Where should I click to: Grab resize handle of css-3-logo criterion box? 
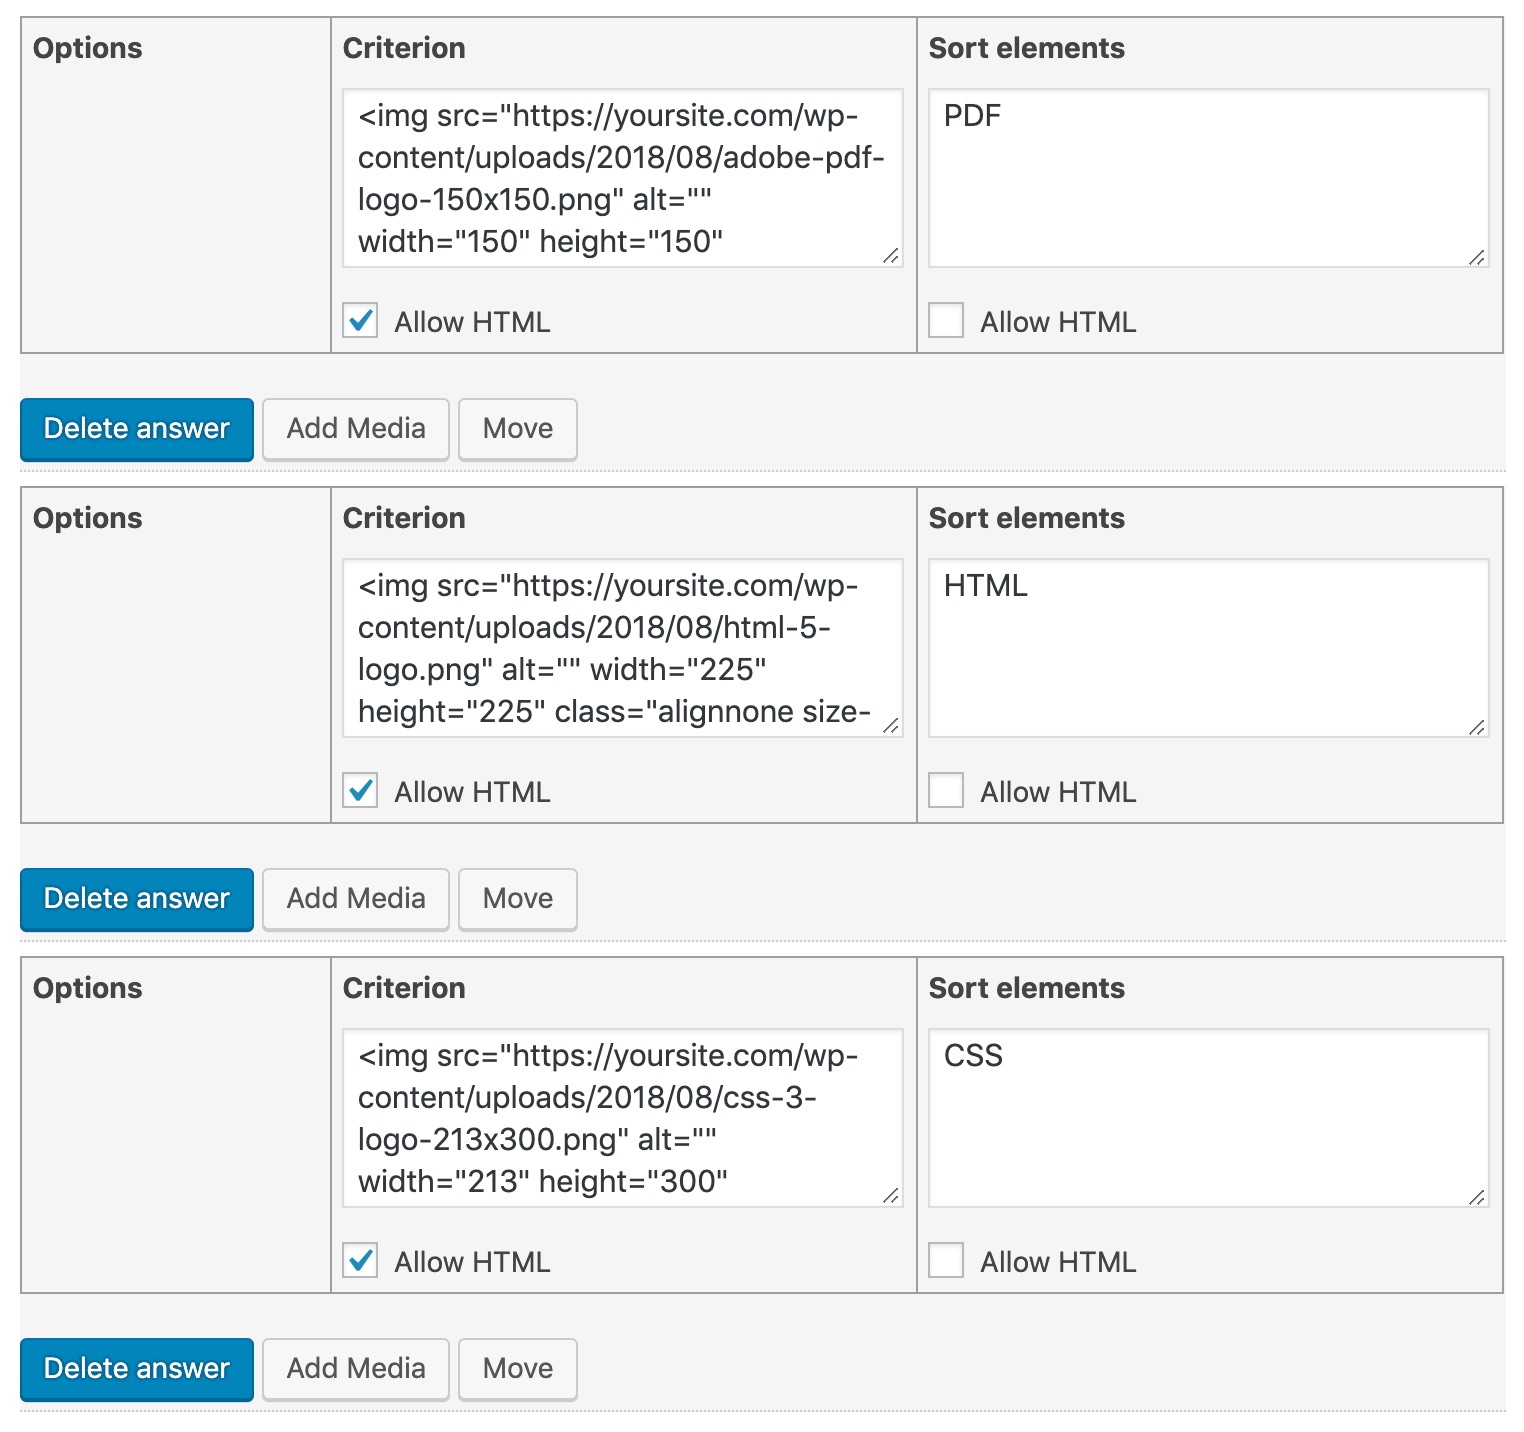click(x=890, y=1196)
